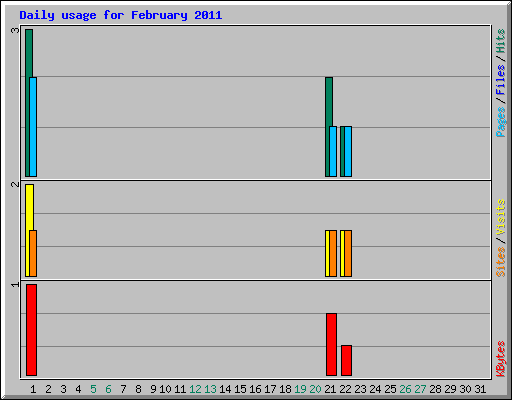Click day label '10' on the x-axis
This screenshot has height=400, width=512.
[165, 389]
